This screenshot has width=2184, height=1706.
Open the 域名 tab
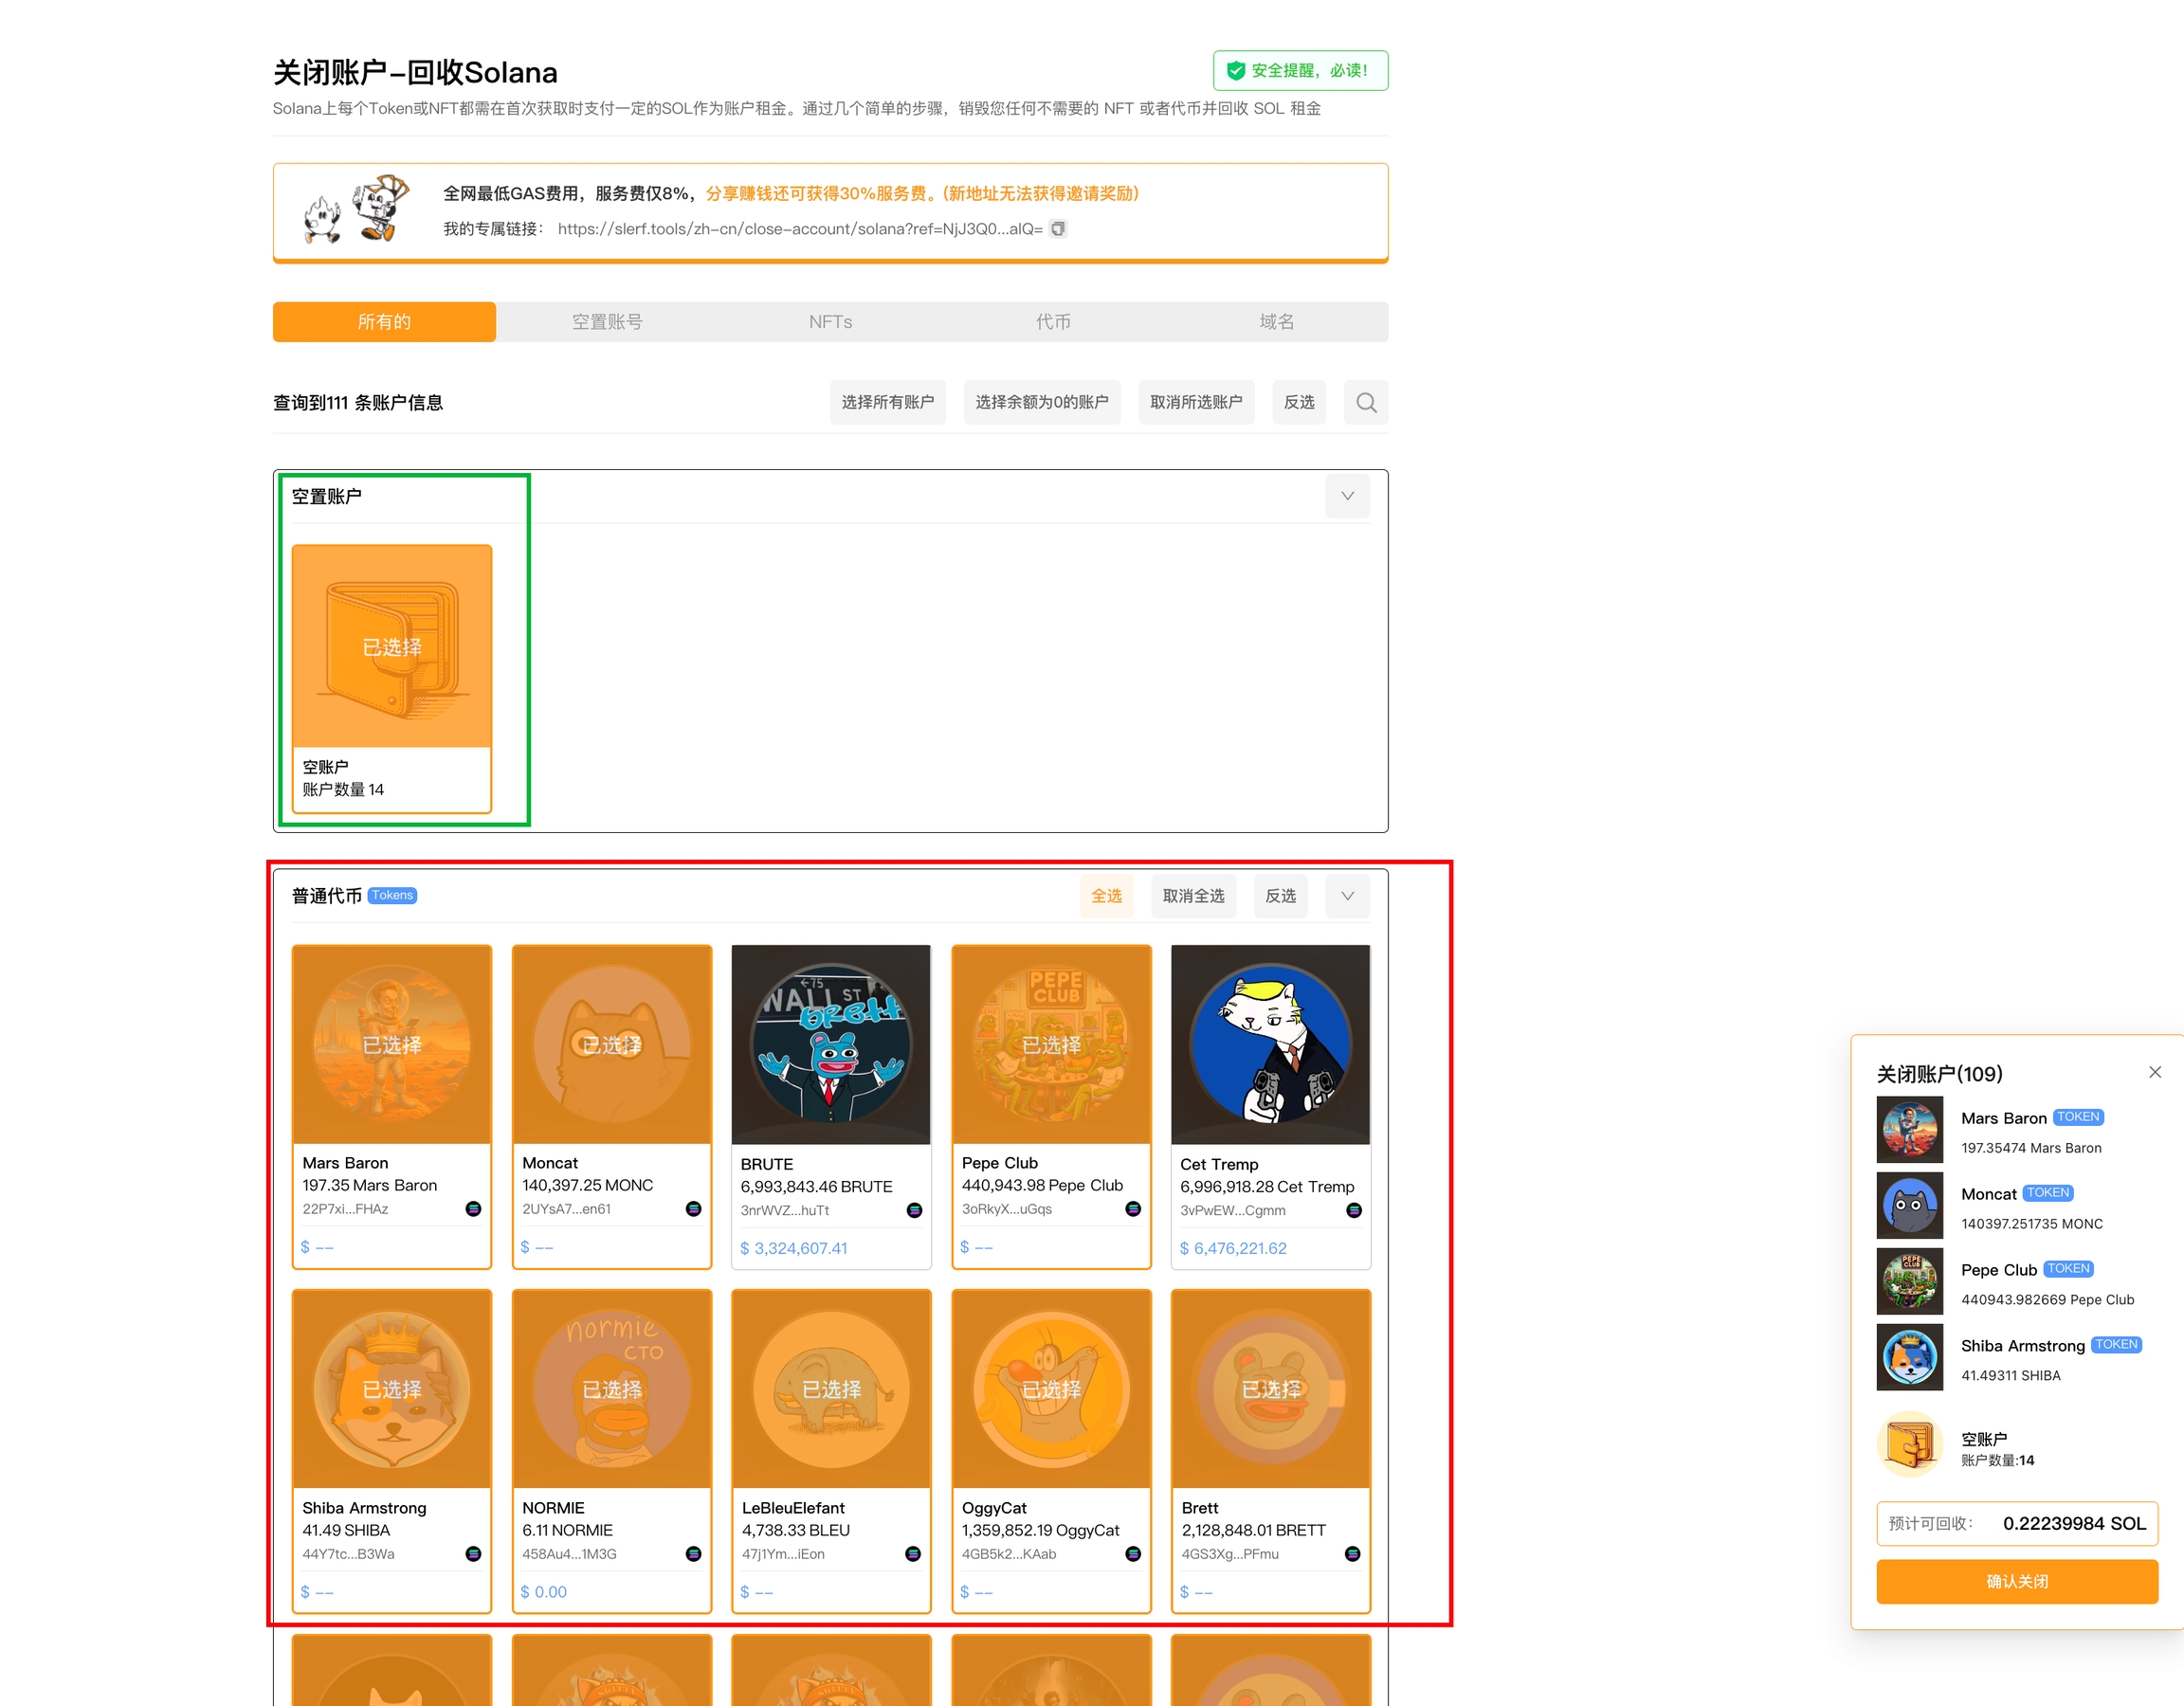click(x=1276, y=322)
